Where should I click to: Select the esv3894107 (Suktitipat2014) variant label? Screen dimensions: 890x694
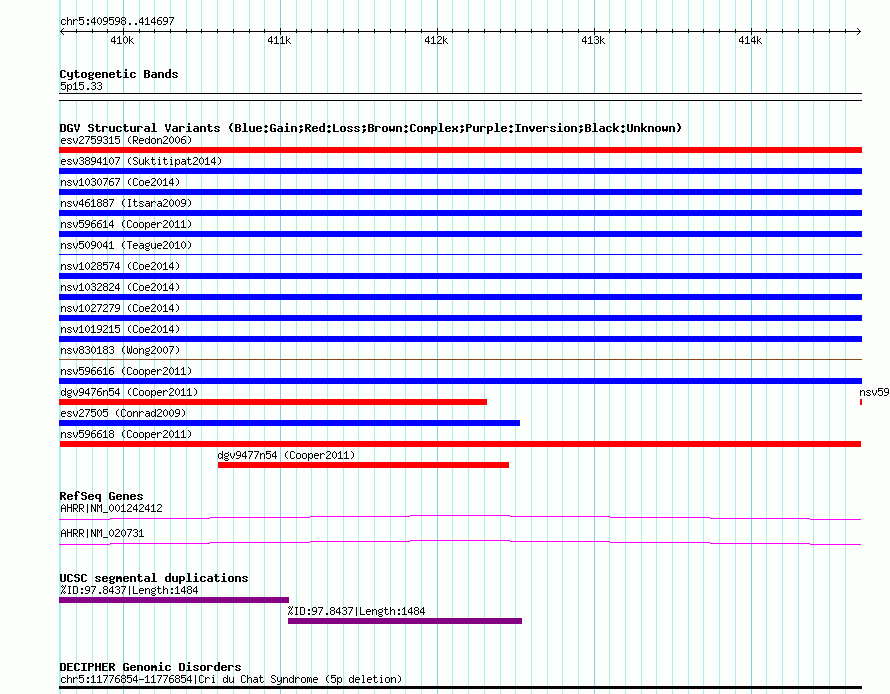click(141, 161)
